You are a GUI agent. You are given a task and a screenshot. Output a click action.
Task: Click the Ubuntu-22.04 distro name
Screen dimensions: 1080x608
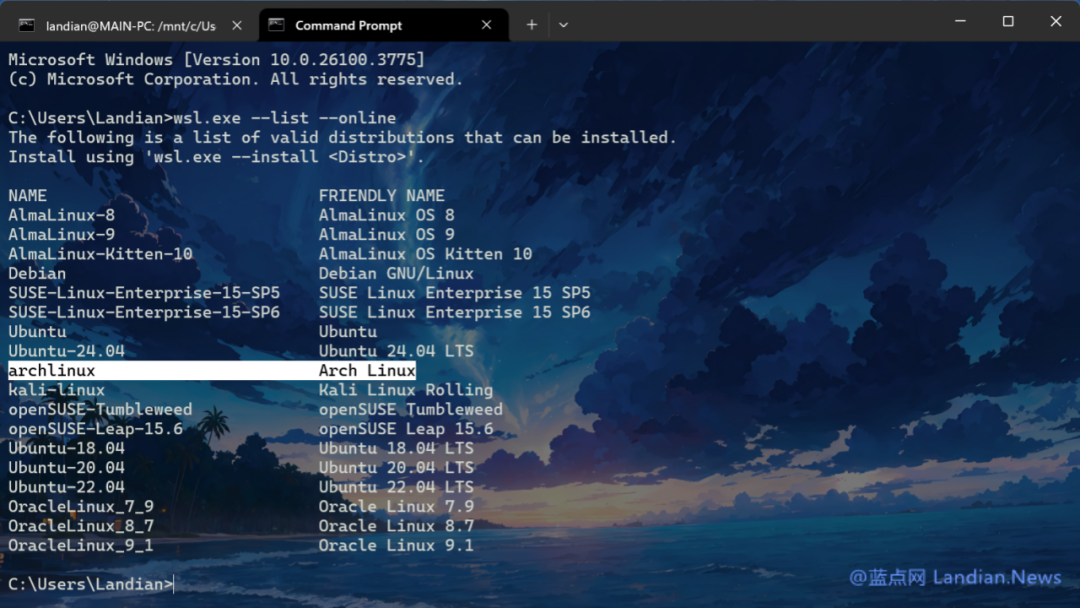[x=66, y=487]
